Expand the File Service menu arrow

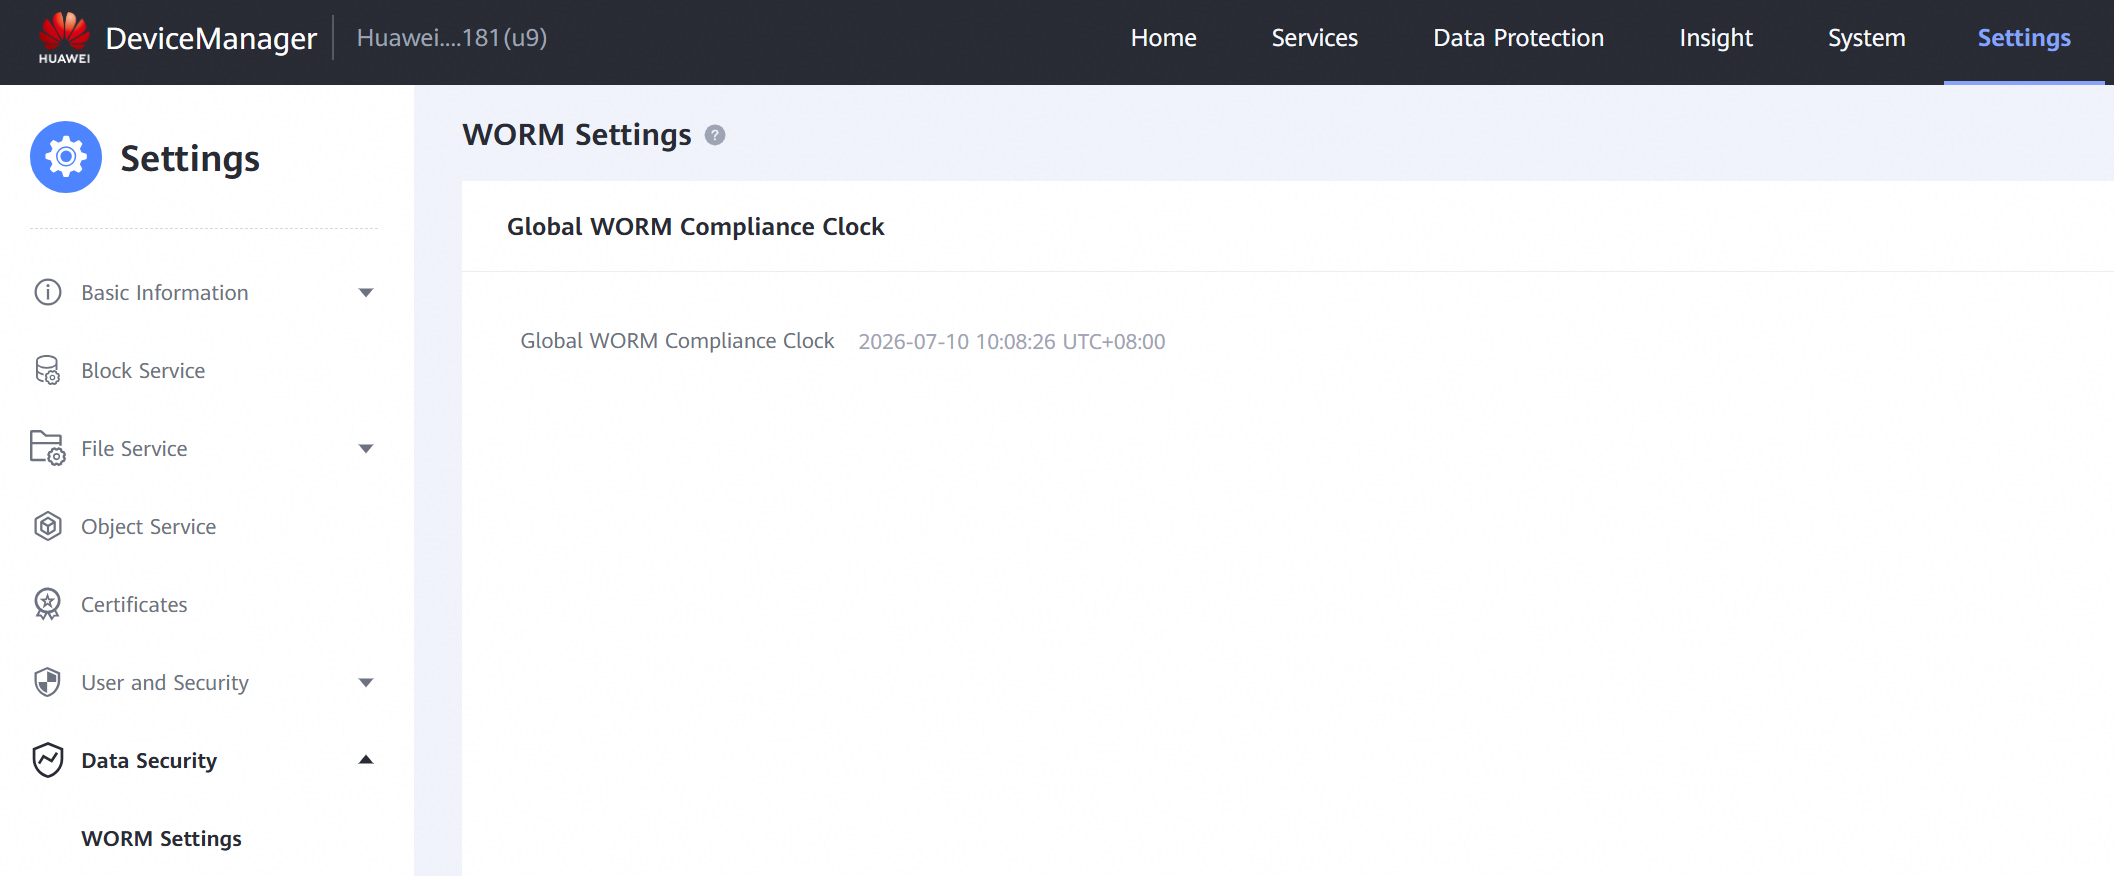[366, 449]
